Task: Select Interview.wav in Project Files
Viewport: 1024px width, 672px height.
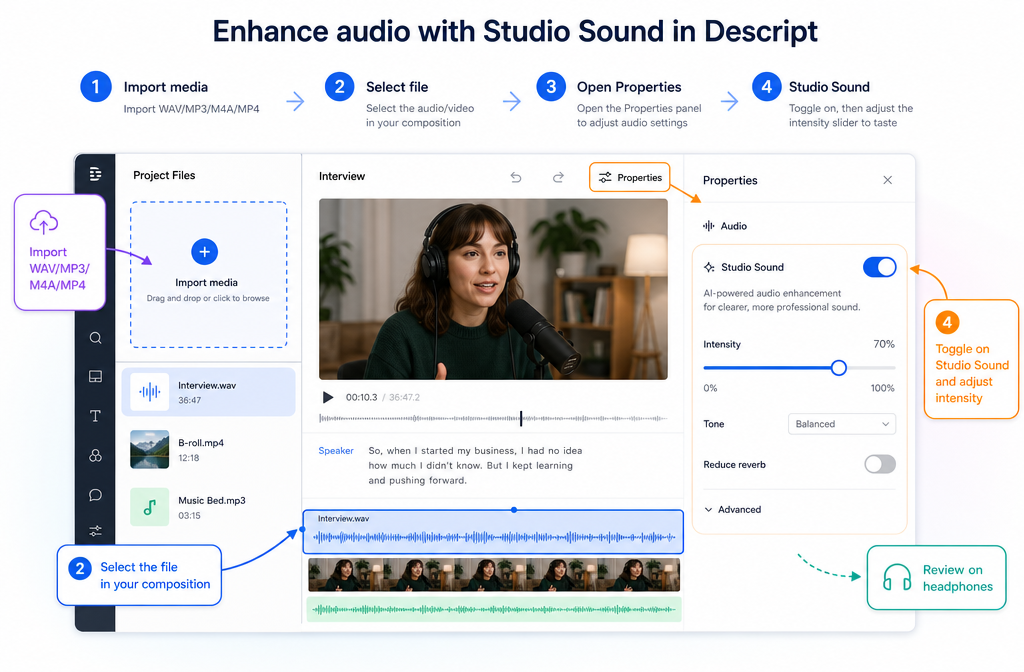Action: tap(208, 392)
